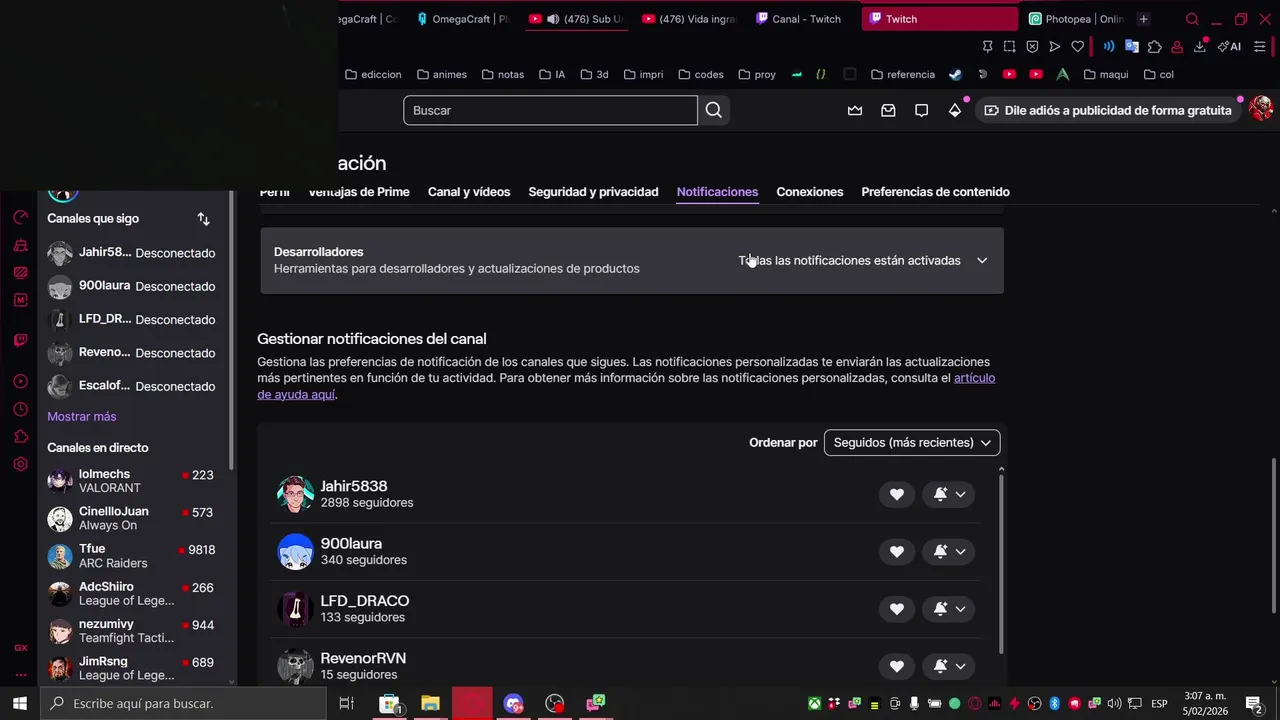Click the search magnifier button
This screenshot has height=720, width=1280.
(x=713, y=110)
